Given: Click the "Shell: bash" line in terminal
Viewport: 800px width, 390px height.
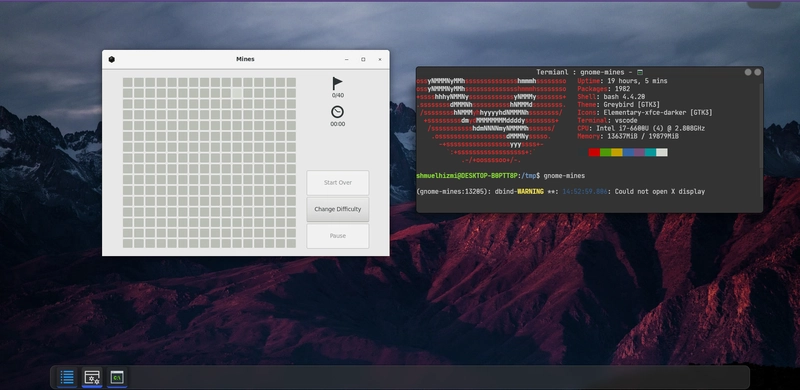Looking at the screenshot, I should pyautogui.click(x=611, y=97).
